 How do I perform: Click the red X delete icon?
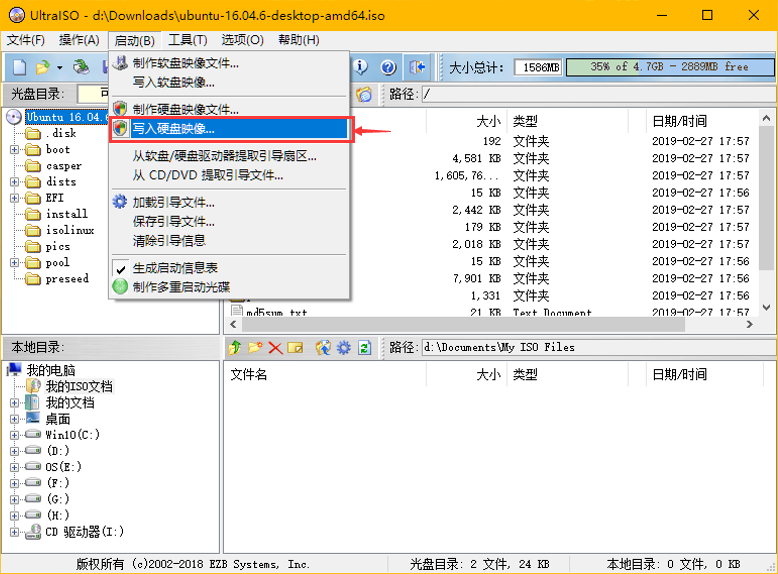click(275, 347)
